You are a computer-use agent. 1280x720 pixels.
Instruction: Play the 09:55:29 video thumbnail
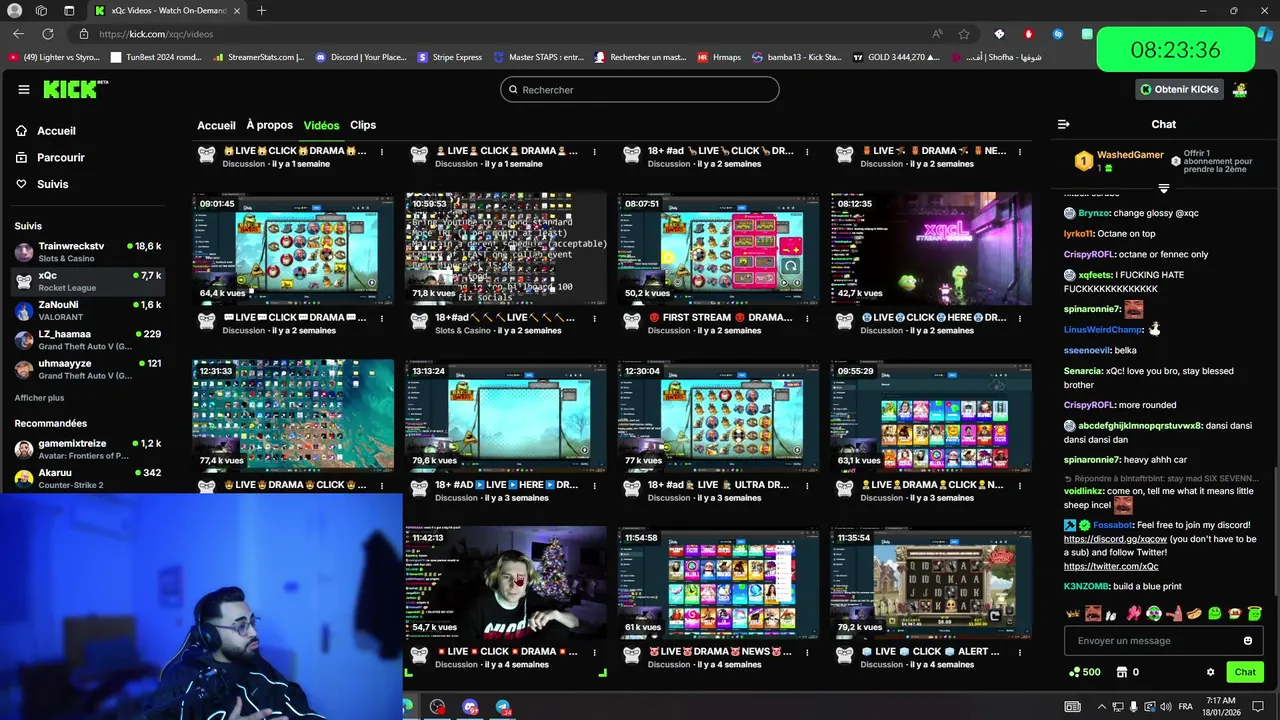tap(931, 416)
